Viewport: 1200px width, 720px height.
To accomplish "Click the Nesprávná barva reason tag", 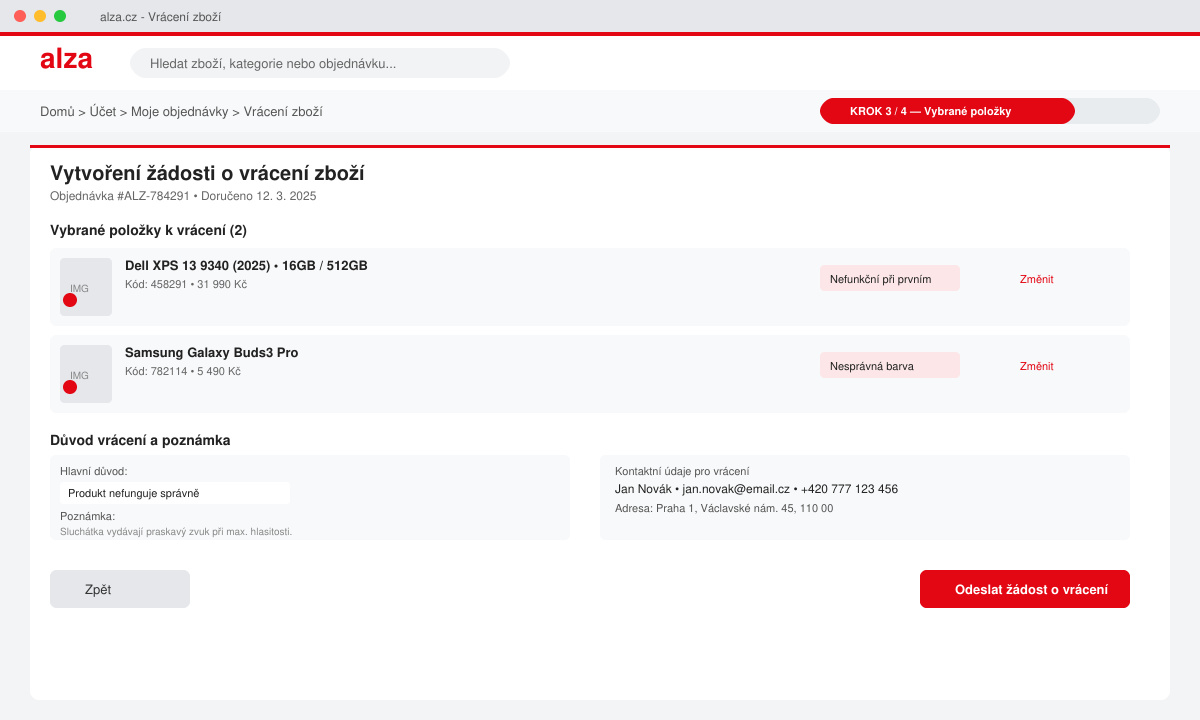I will pos(890,365).
